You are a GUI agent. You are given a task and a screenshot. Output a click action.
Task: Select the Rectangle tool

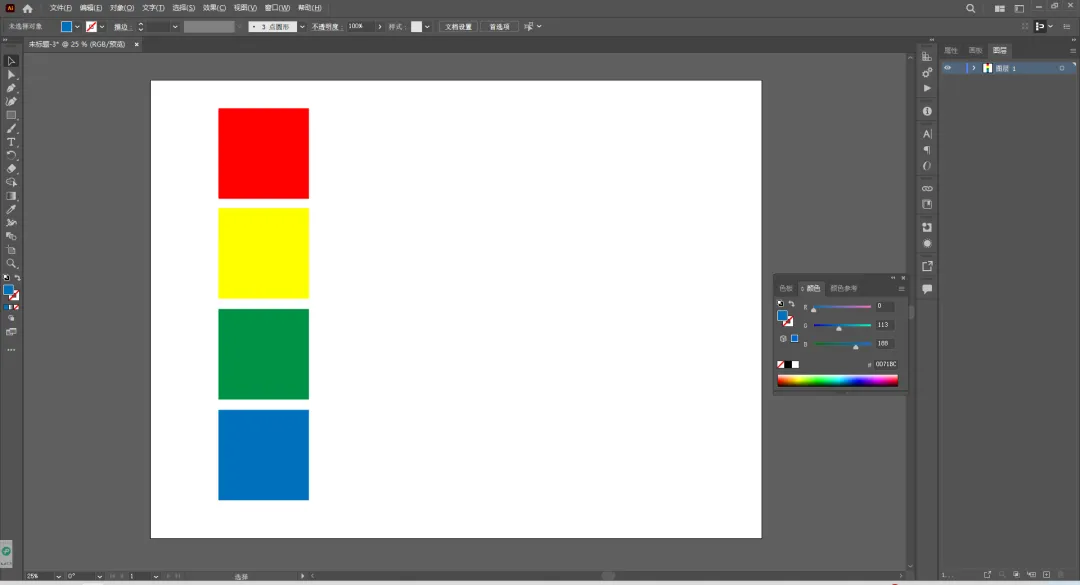pyautogui.click(x=11, y=115)
